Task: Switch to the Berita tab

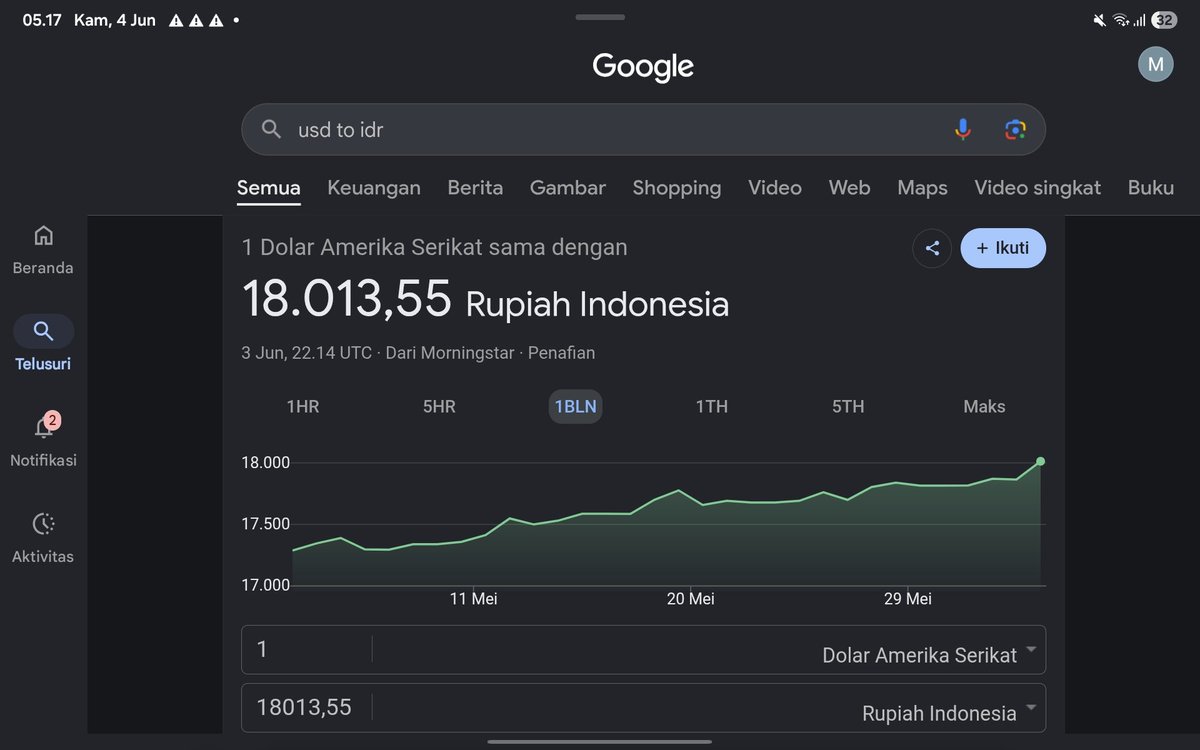Action: pos(475,188)
